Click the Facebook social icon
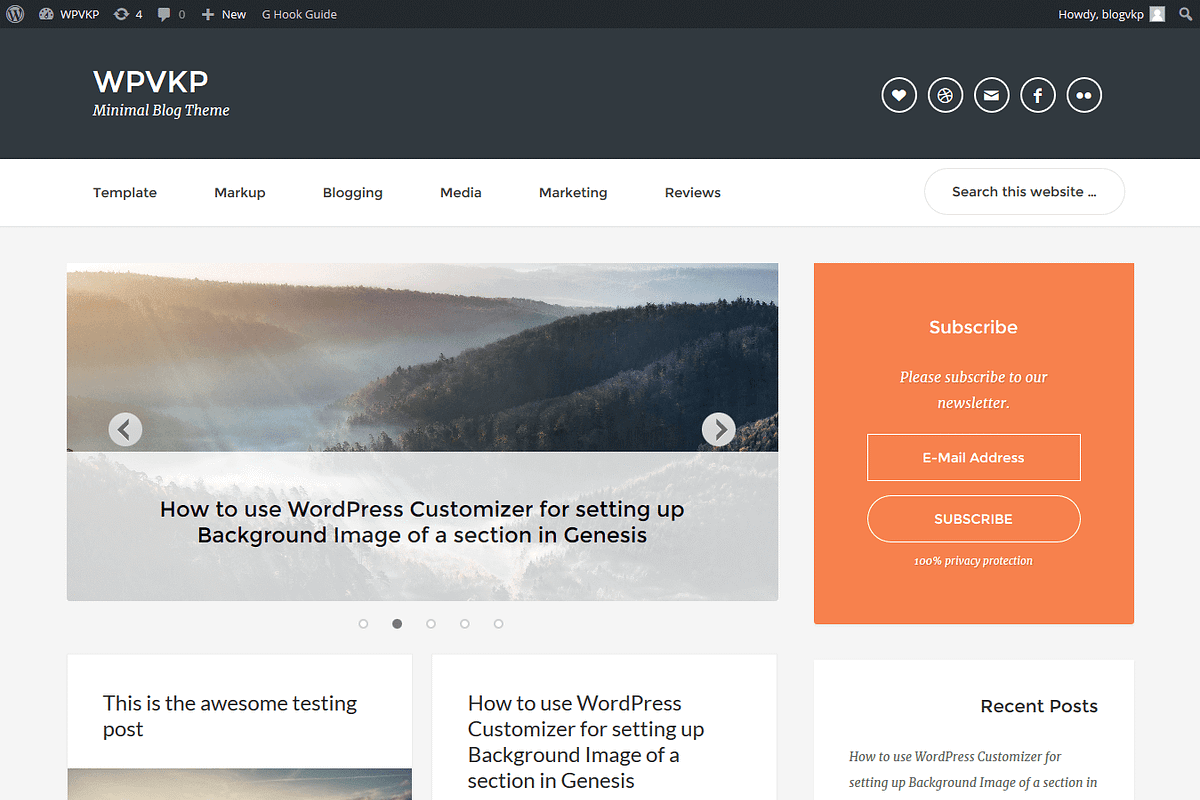This screenshot has width=1200, height=800. 1038,95
